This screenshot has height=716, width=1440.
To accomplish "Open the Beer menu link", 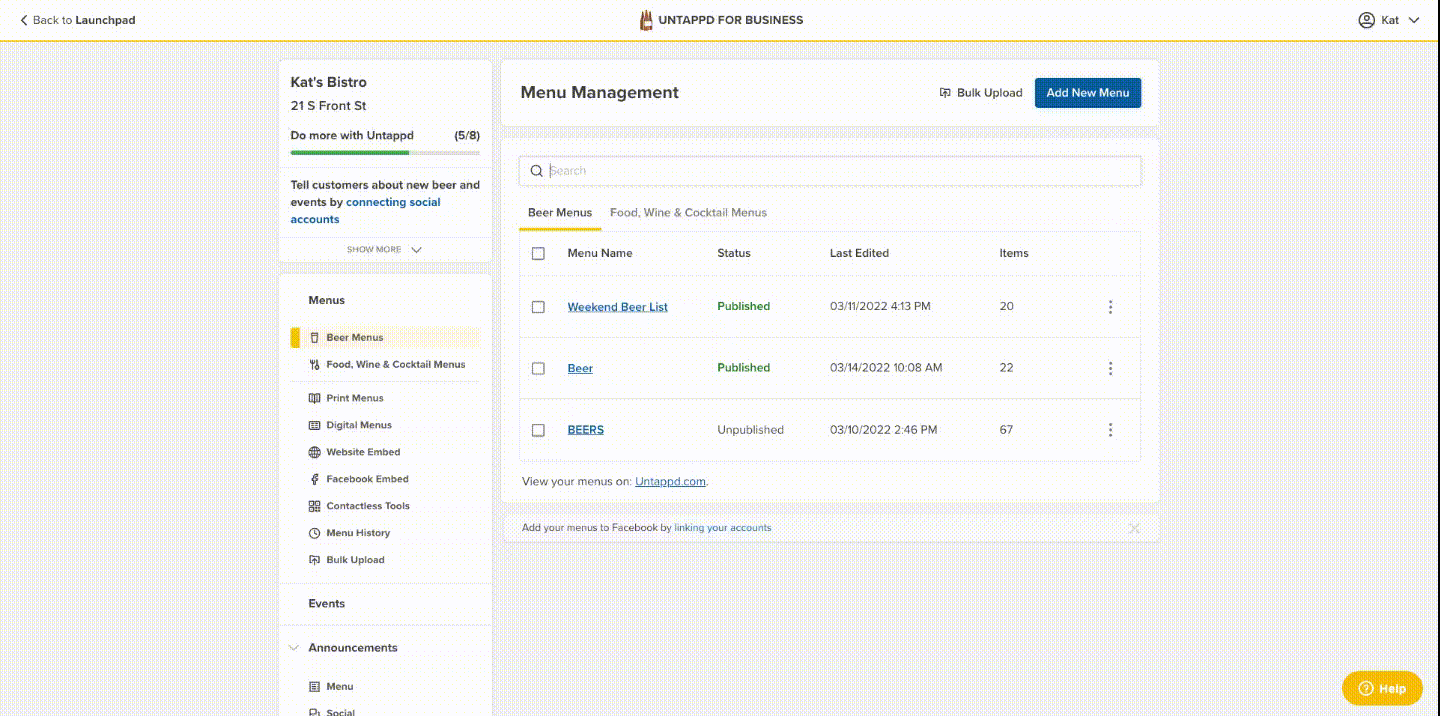I will [x=580, y=369].
